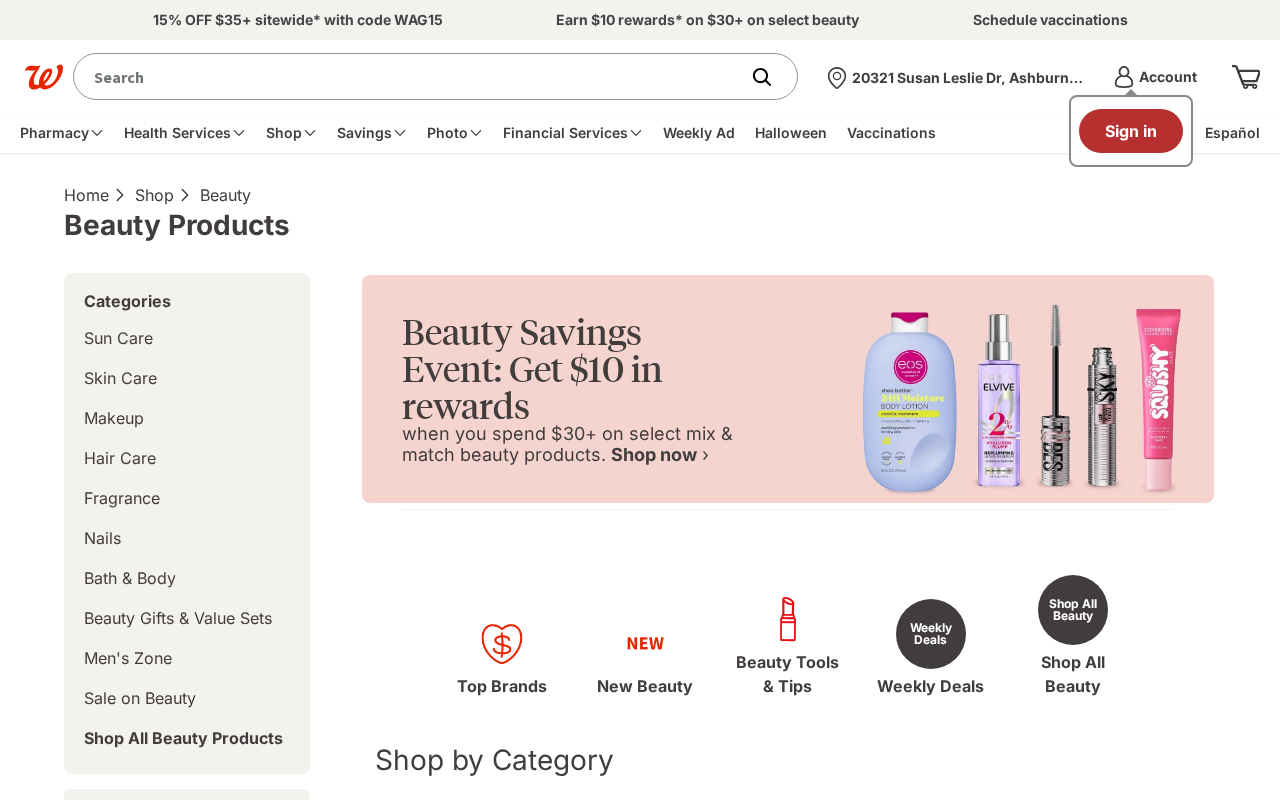Open the Halloween menu item
This screenshot has width=1280, height=800.
(791, 133)
